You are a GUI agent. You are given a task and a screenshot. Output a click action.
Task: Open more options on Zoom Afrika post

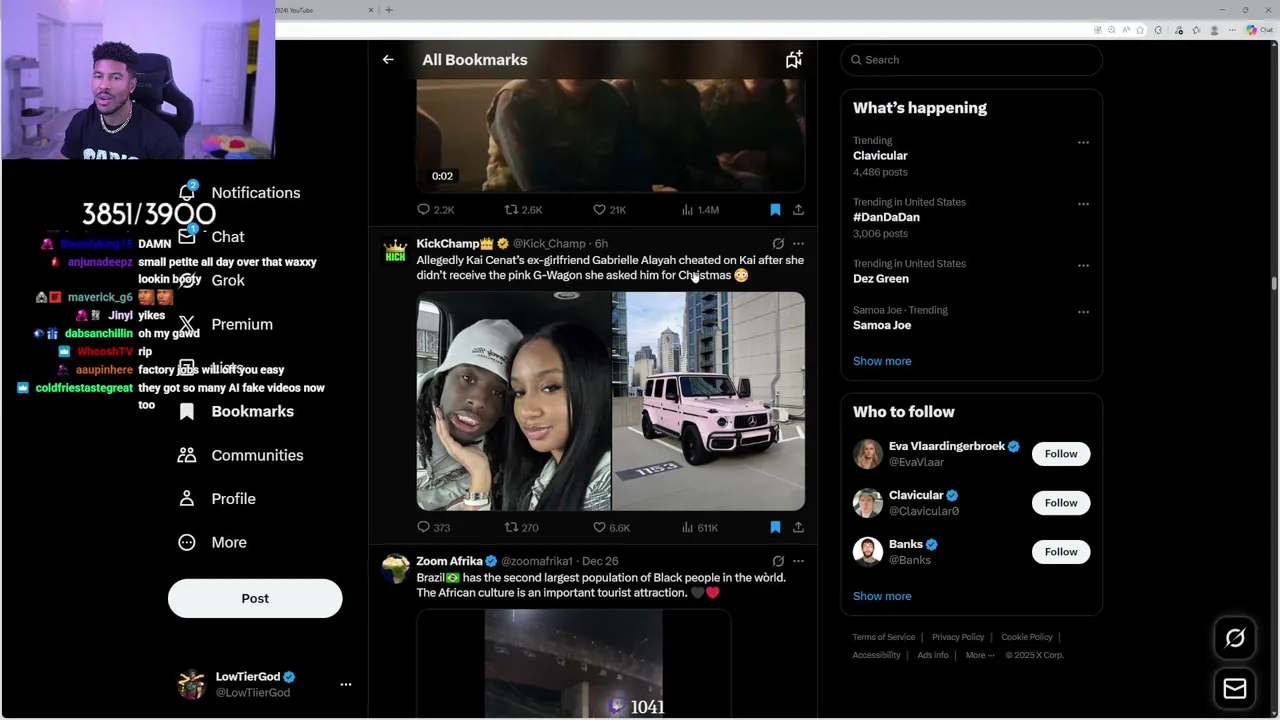click(798, 561)
